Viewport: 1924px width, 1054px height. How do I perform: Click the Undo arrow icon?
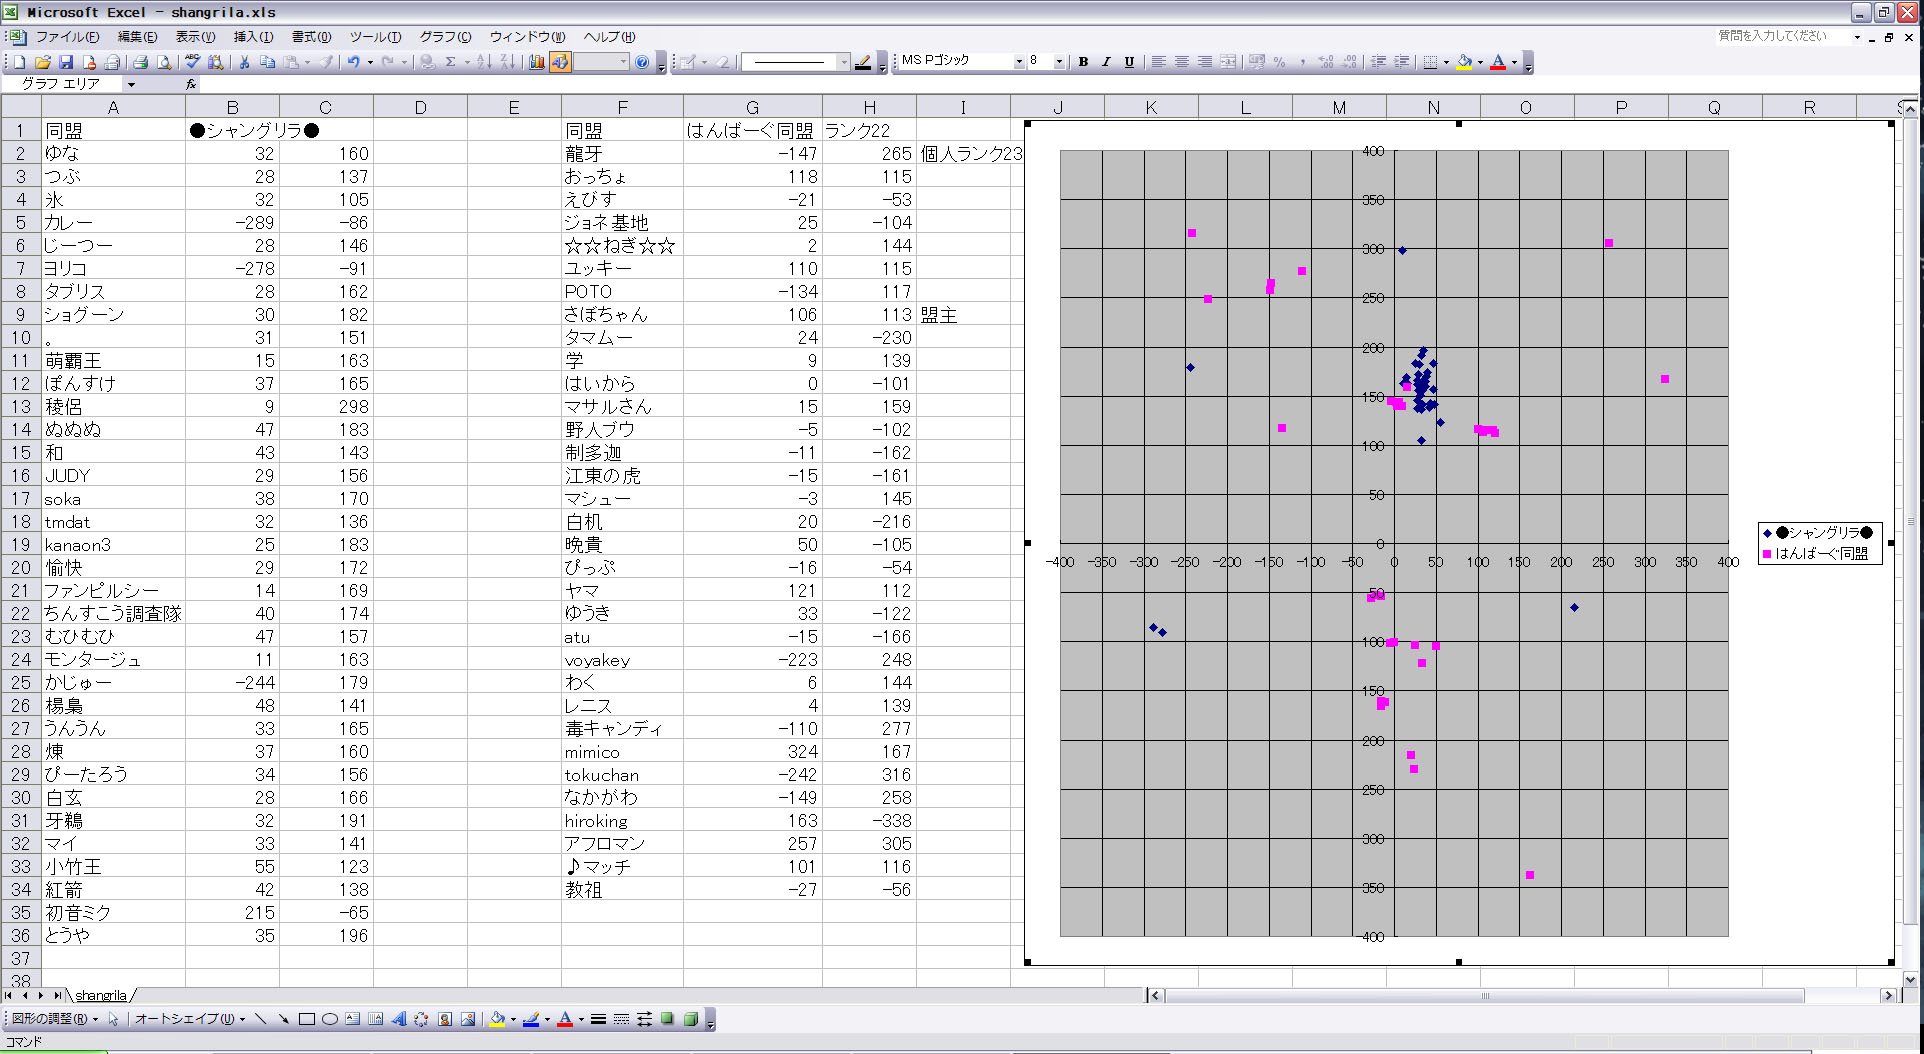pos(353,62)
